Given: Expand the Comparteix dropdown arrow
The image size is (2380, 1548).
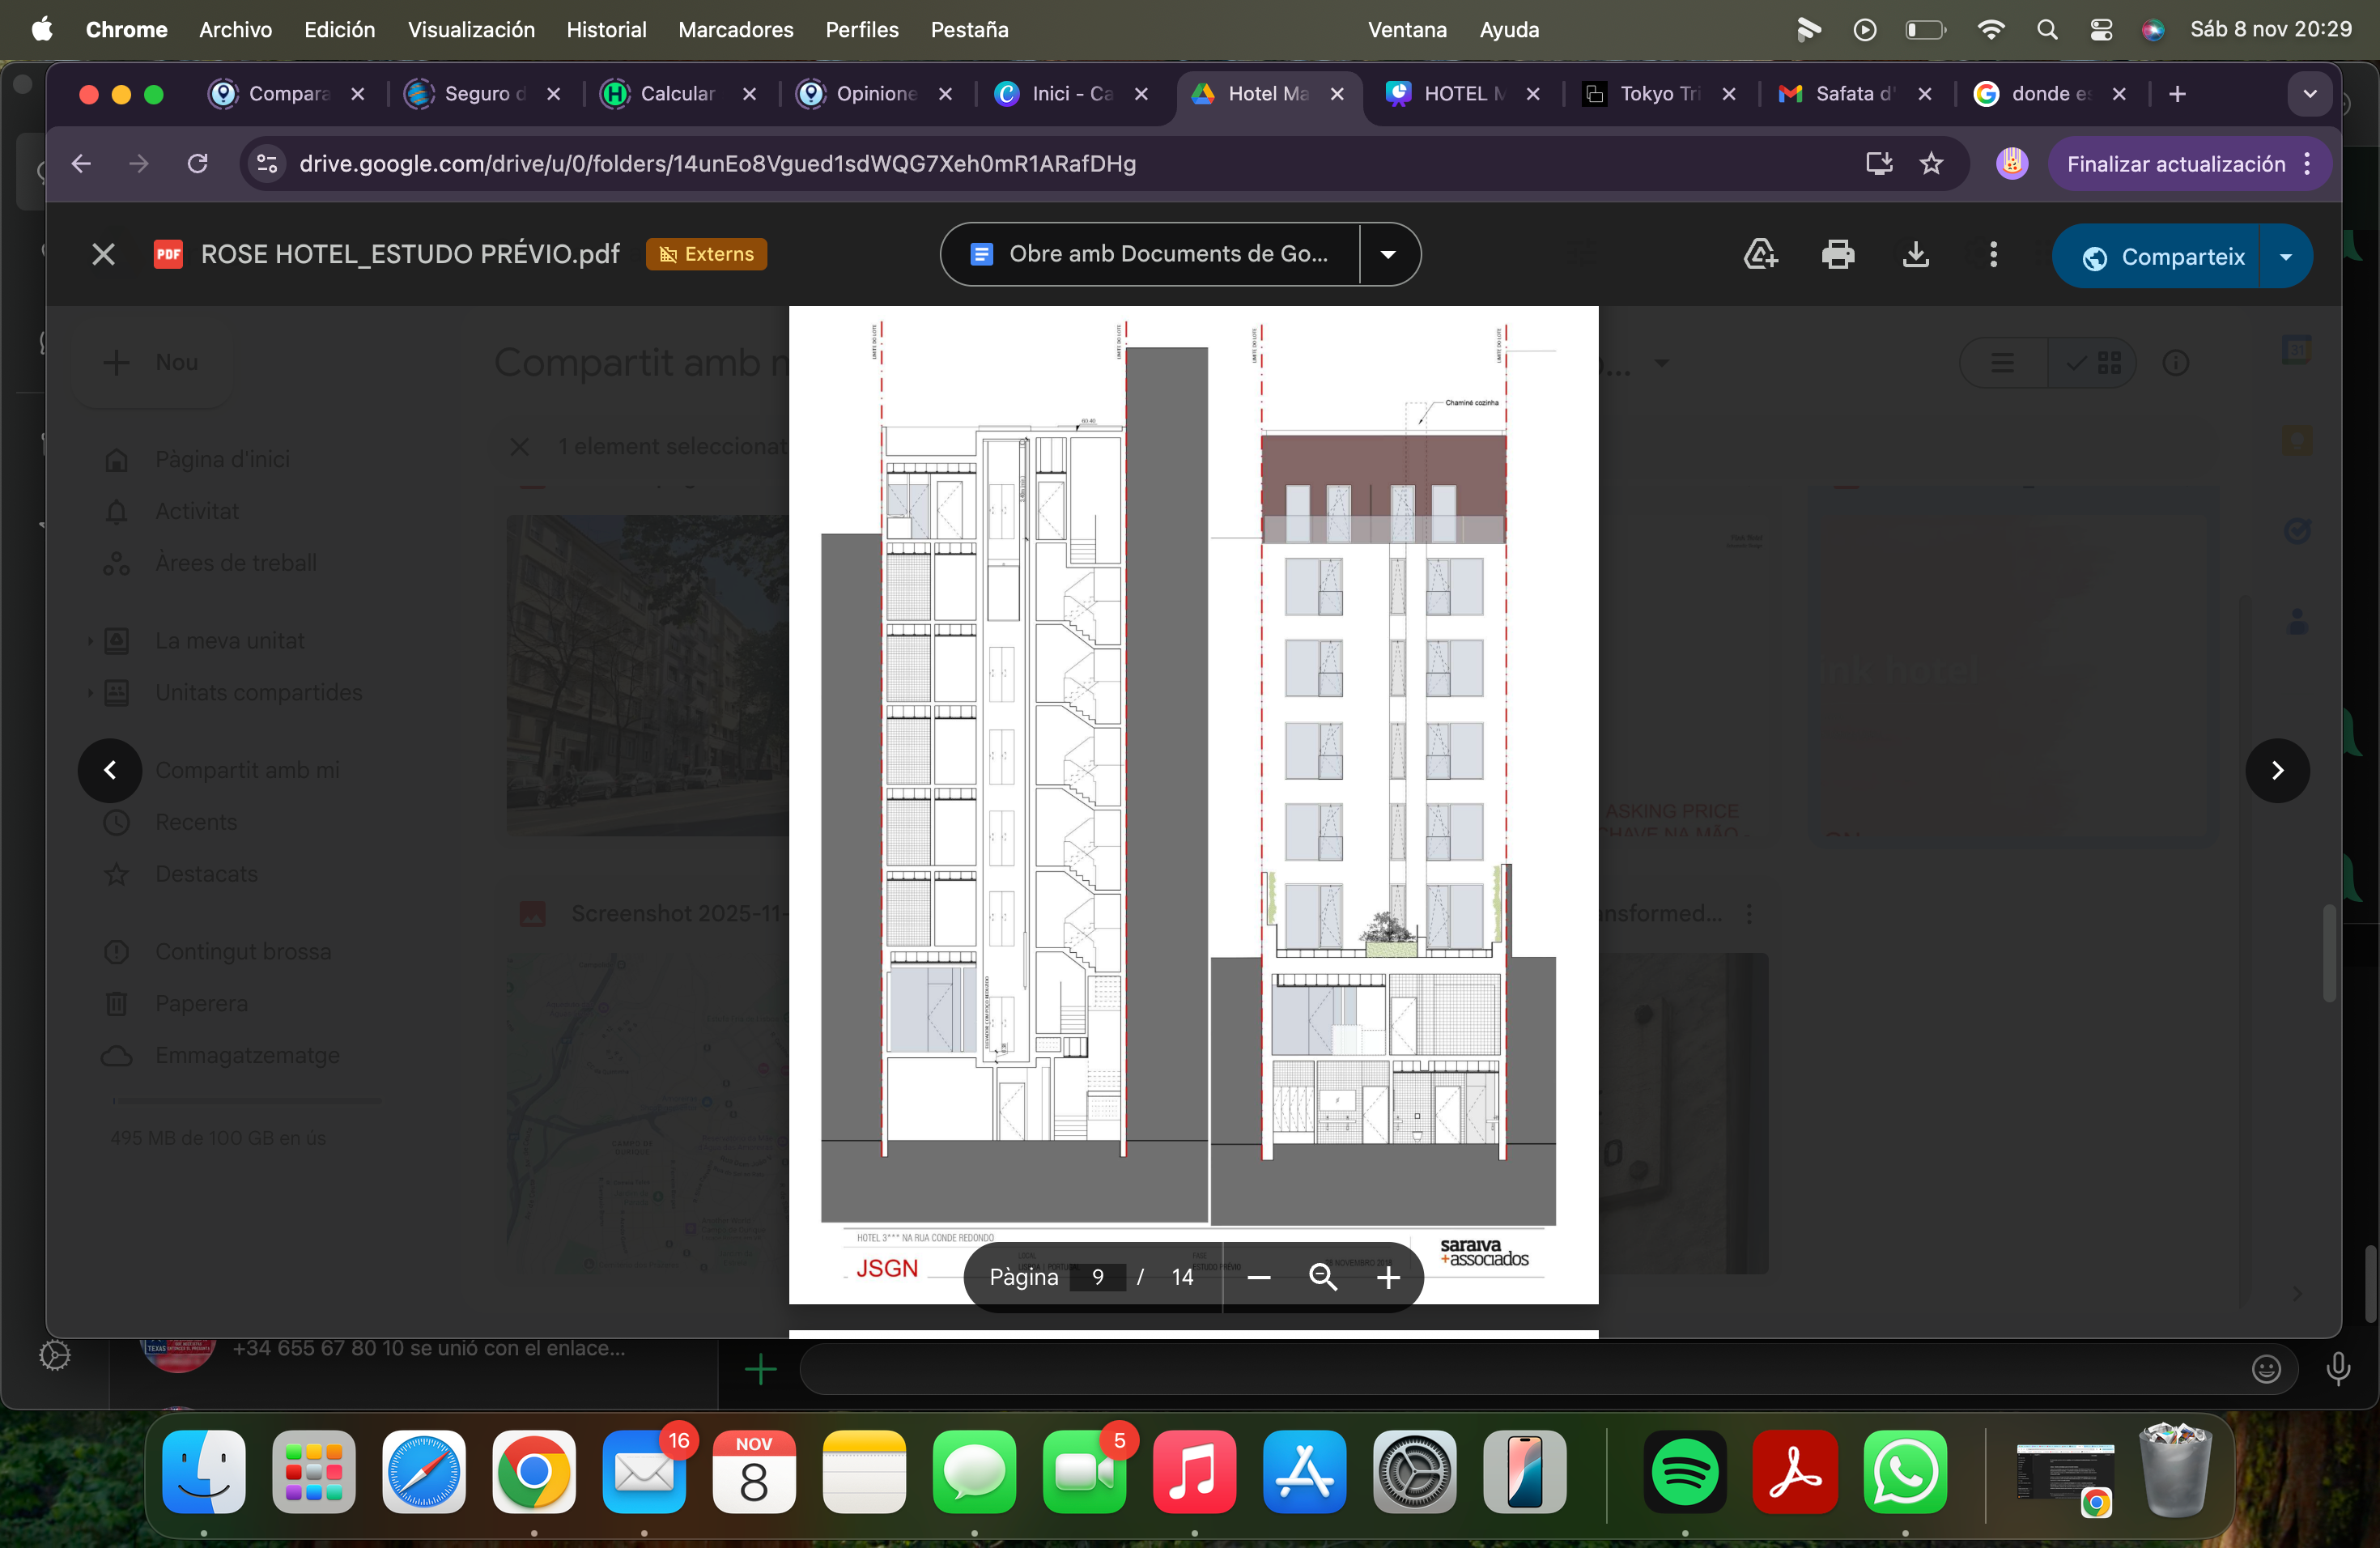Looking at the screenshot, I should [x=2286, y=257].
